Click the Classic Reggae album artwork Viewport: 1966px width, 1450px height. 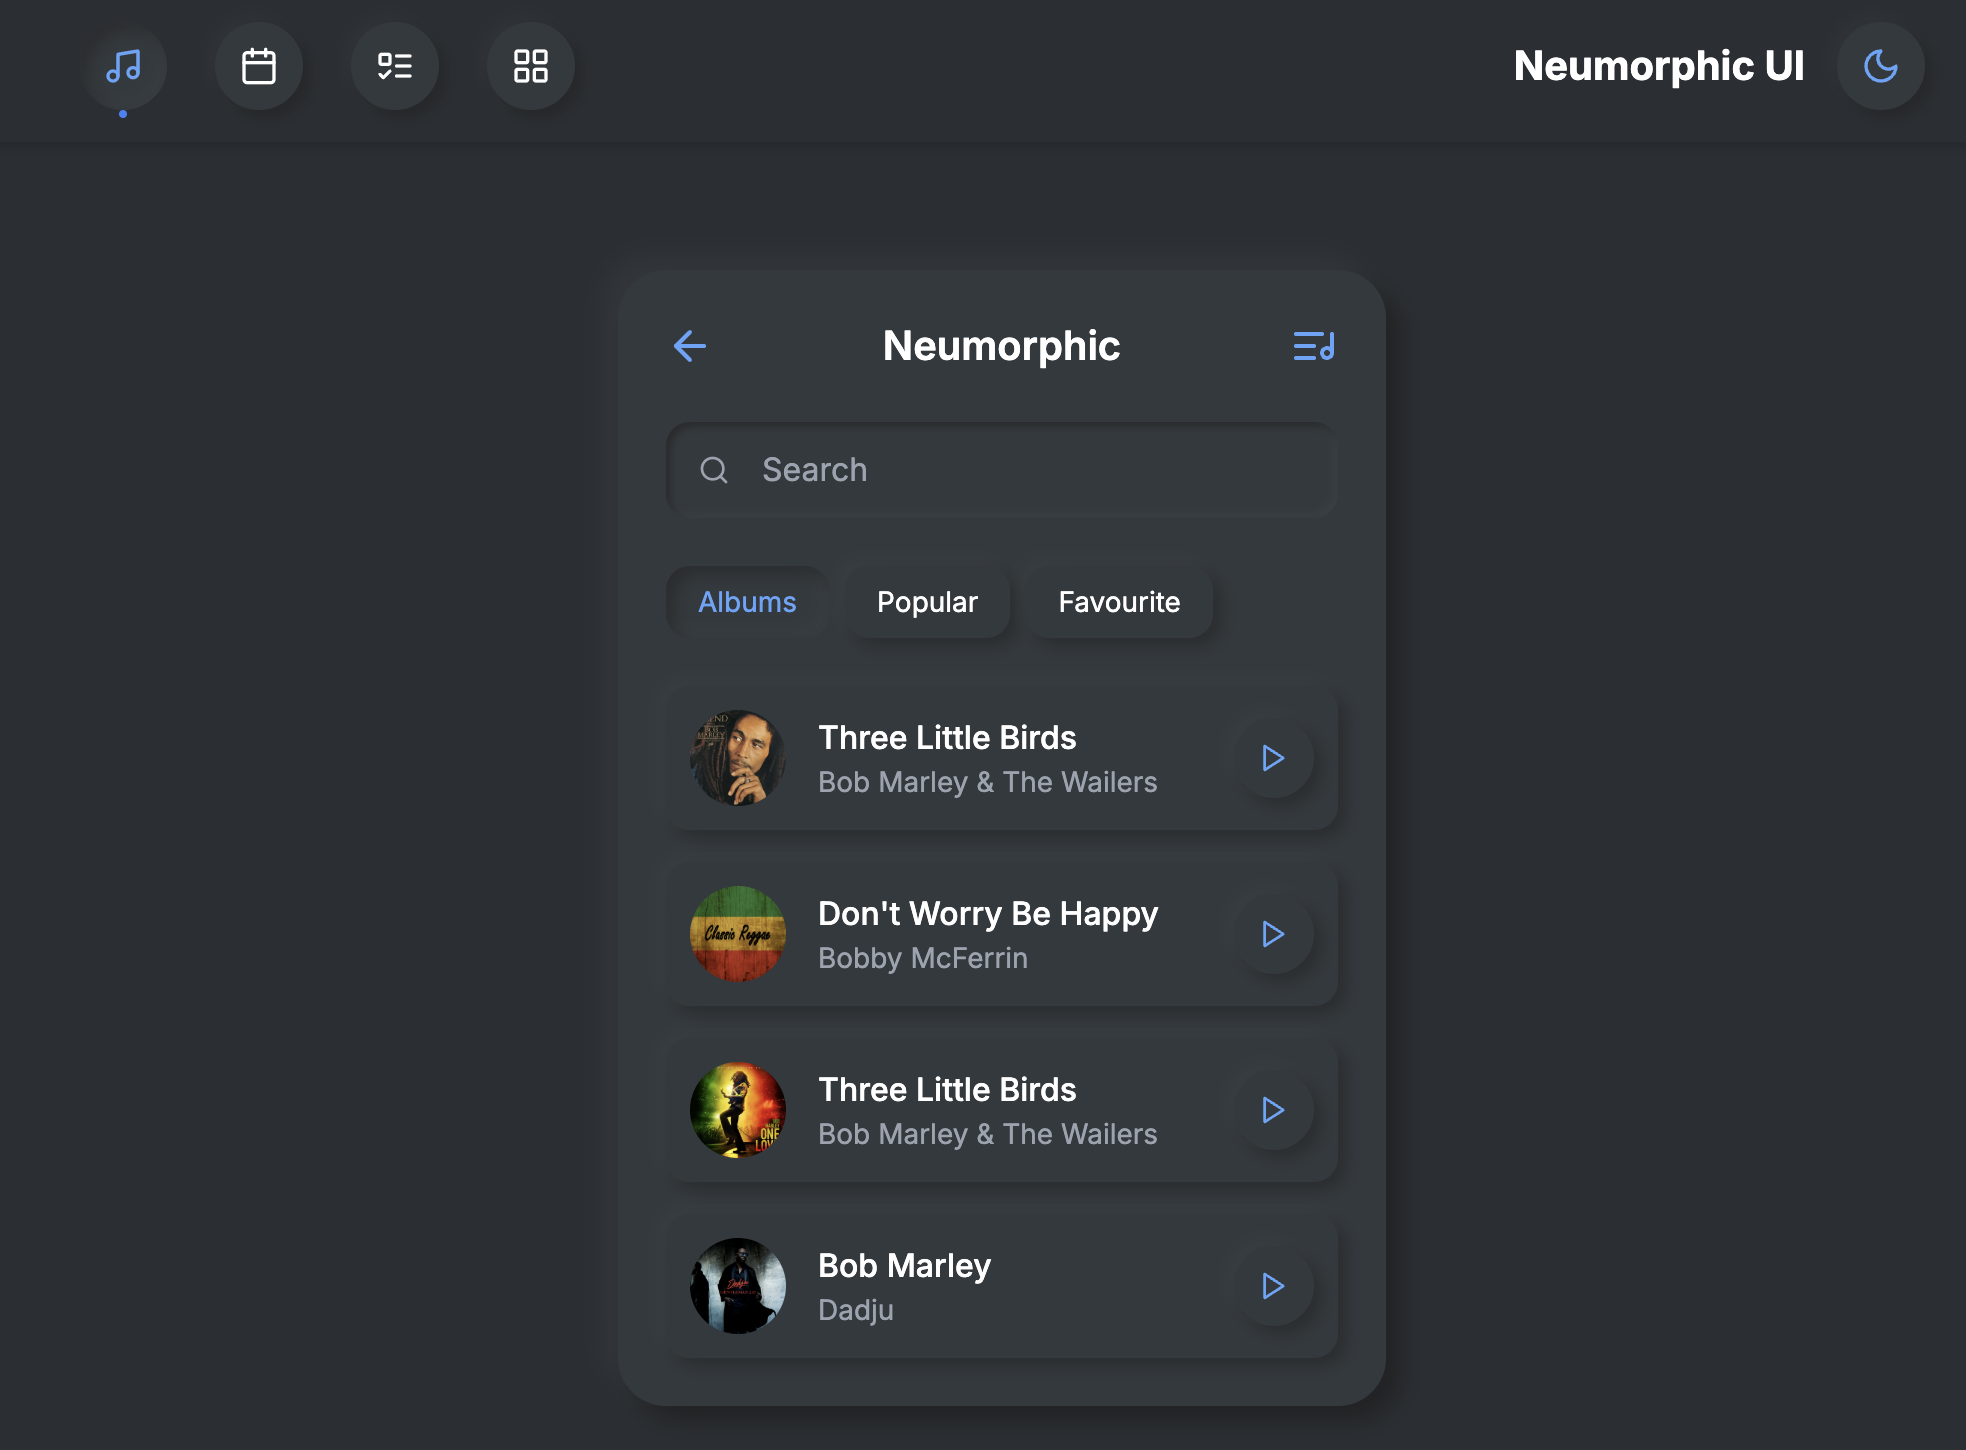tap(737, 934)
